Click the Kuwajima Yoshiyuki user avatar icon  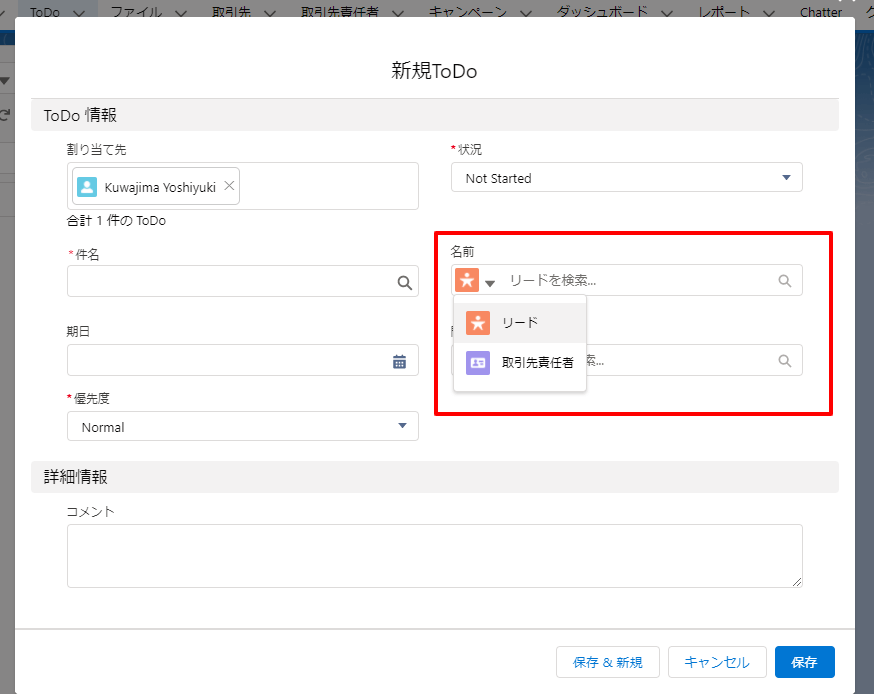click(87, 187)
